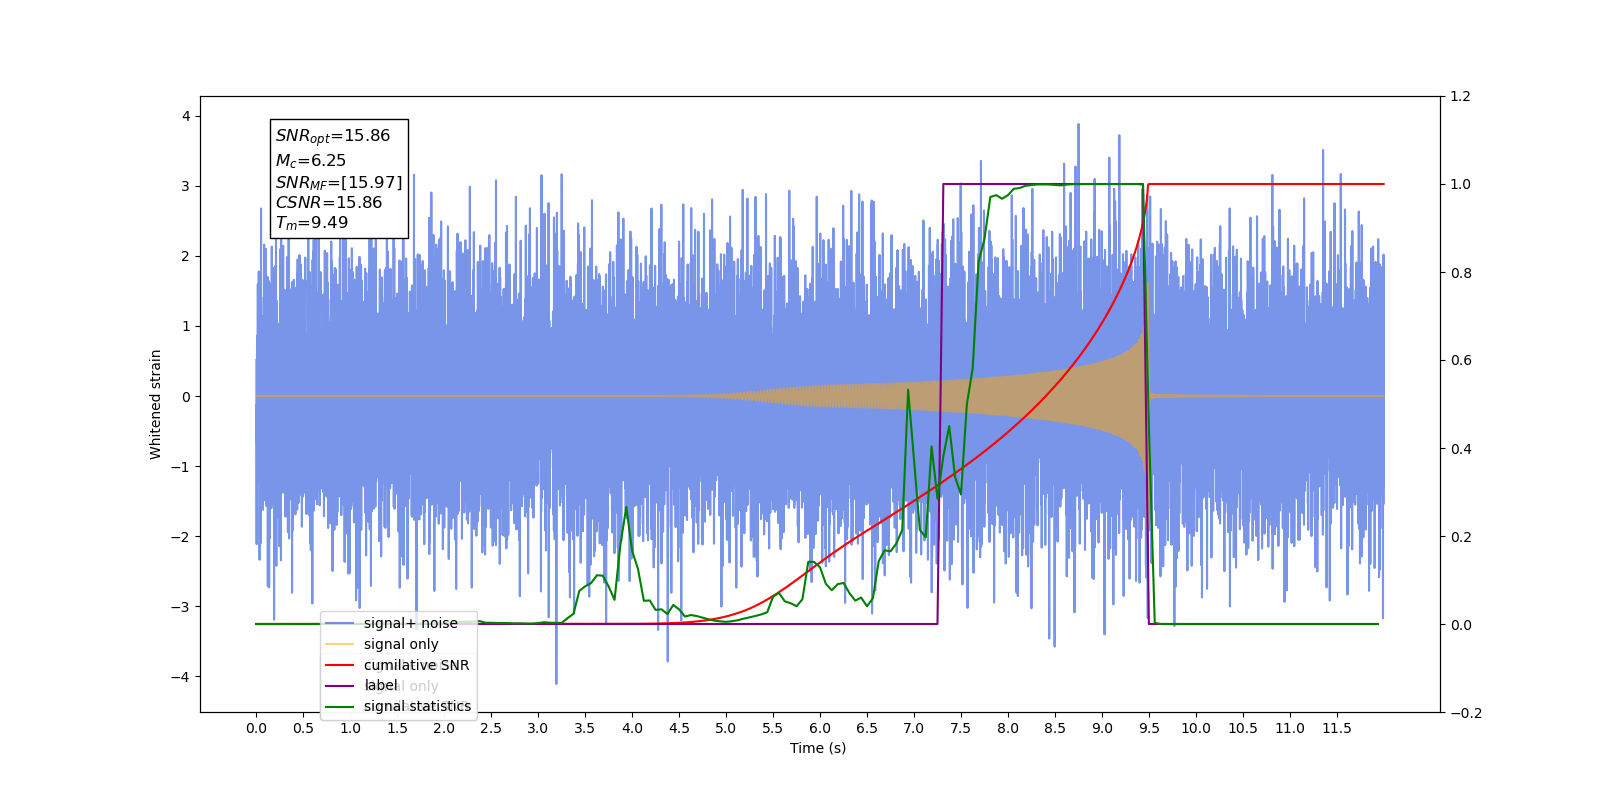Click the −2 tick on the left strain axis

click(180, 537)
